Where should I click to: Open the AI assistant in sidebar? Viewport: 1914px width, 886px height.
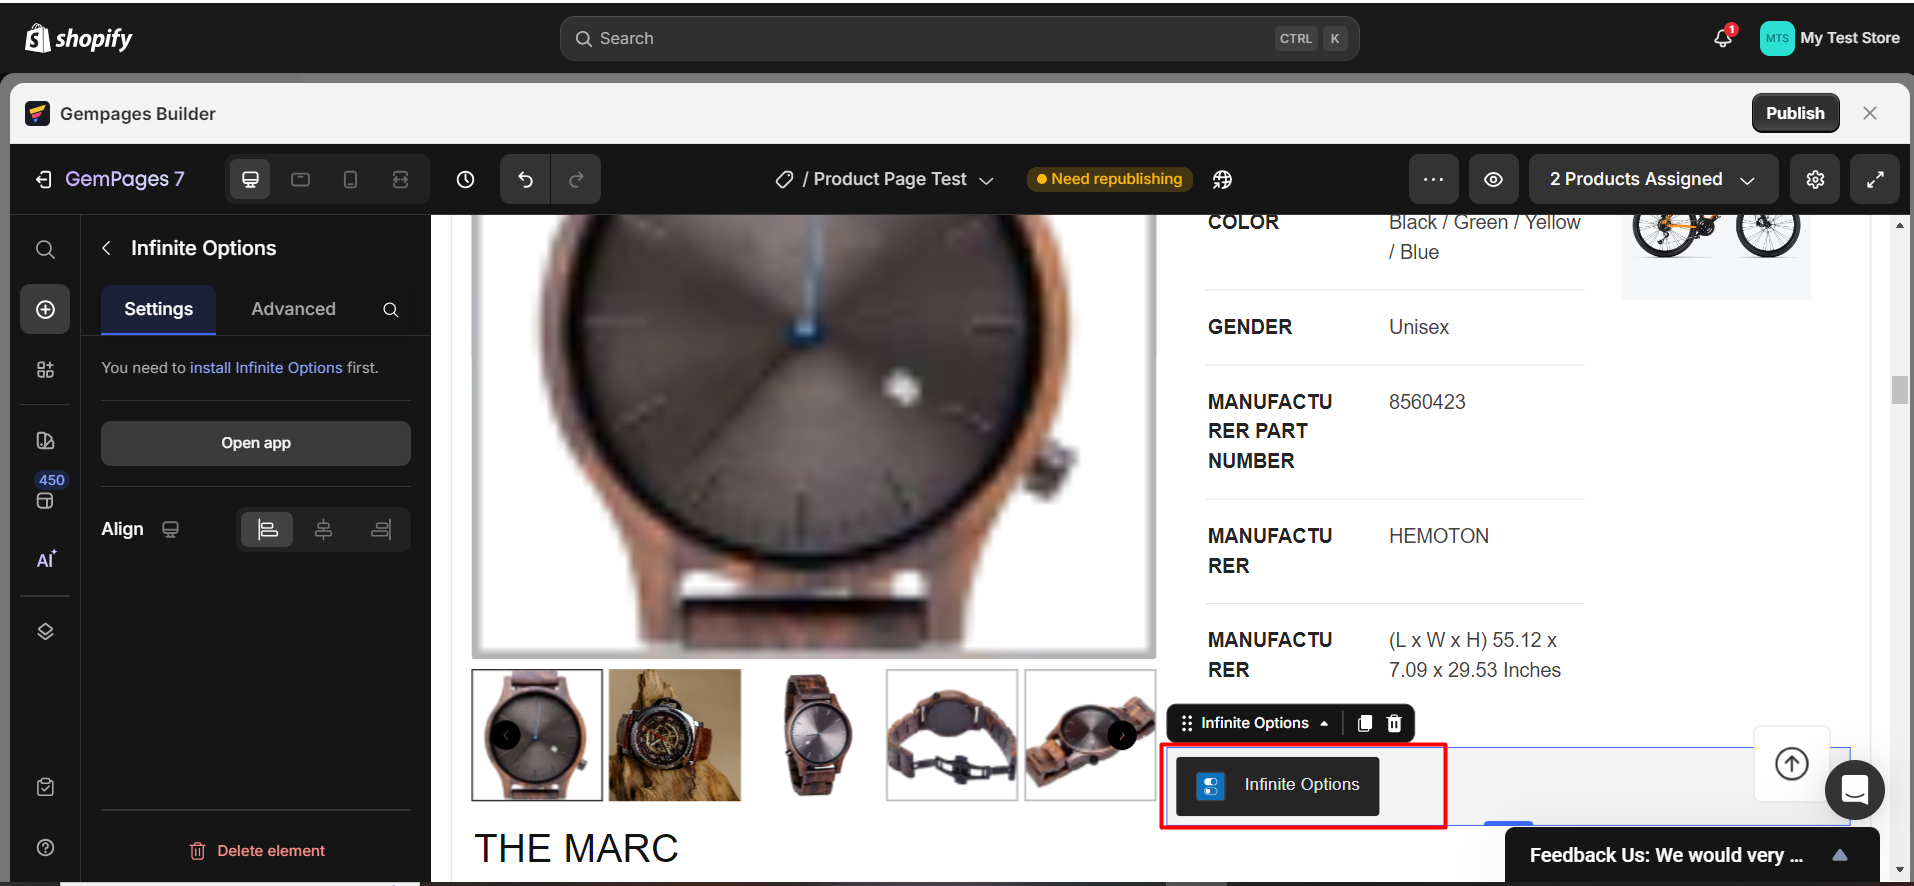pos(45,560)
